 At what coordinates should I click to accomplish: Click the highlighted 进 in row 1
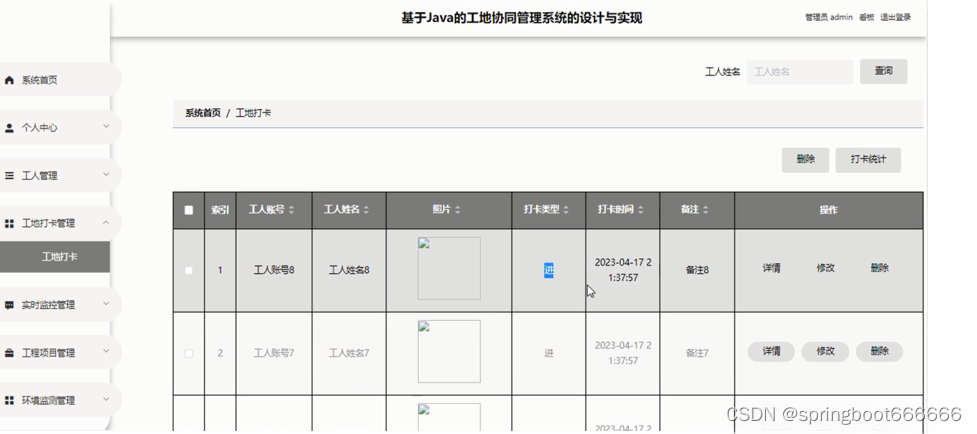click(548, 270)
